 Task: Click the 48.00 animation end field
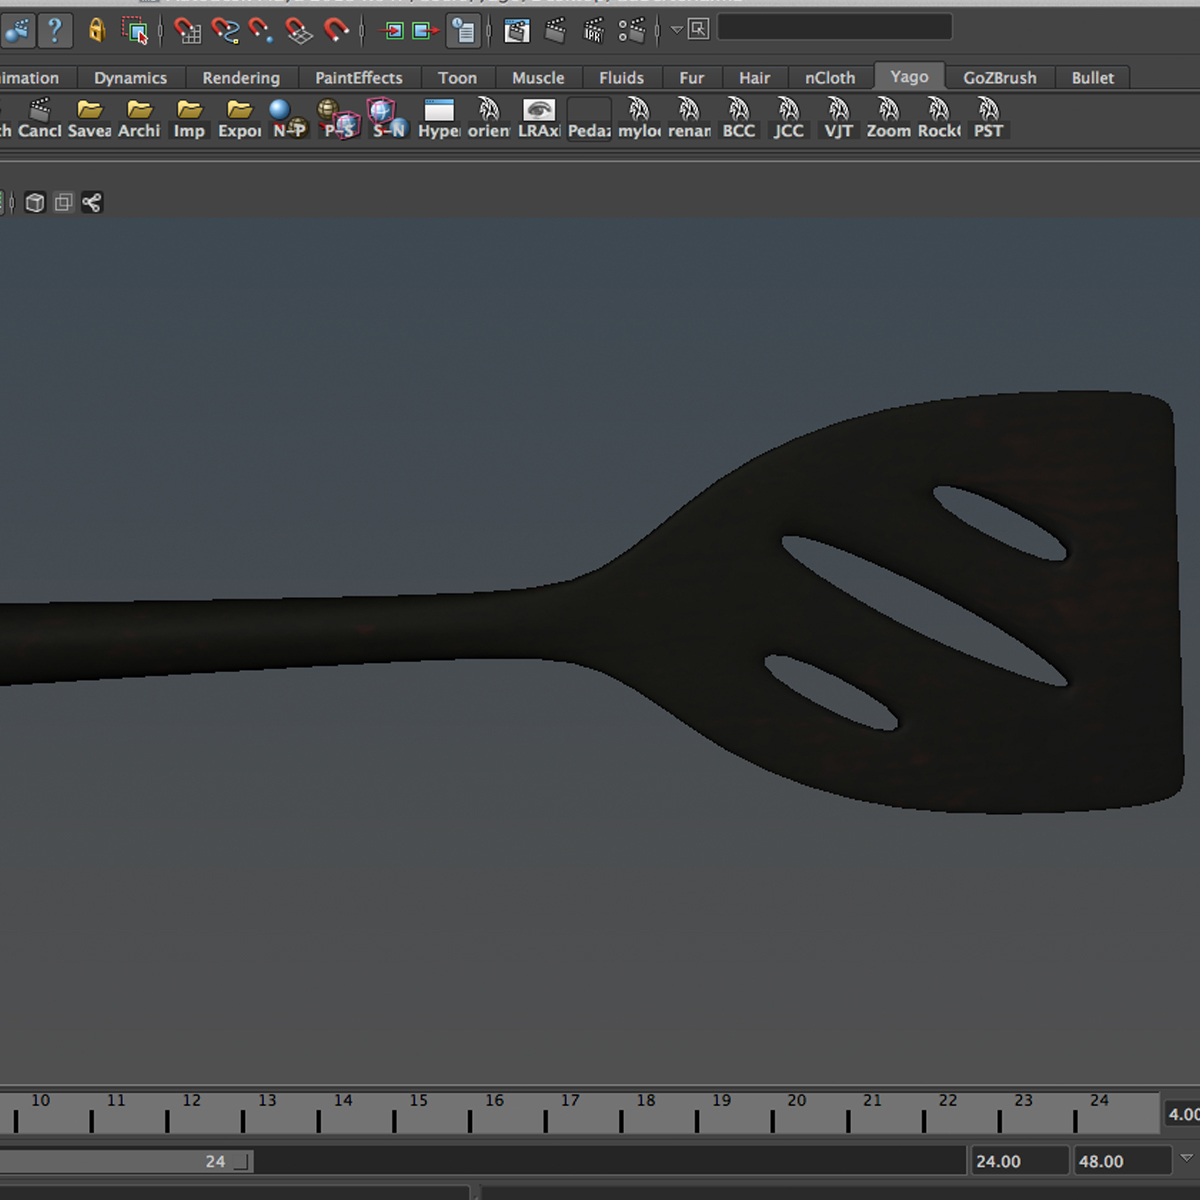coord(1121,1161)
